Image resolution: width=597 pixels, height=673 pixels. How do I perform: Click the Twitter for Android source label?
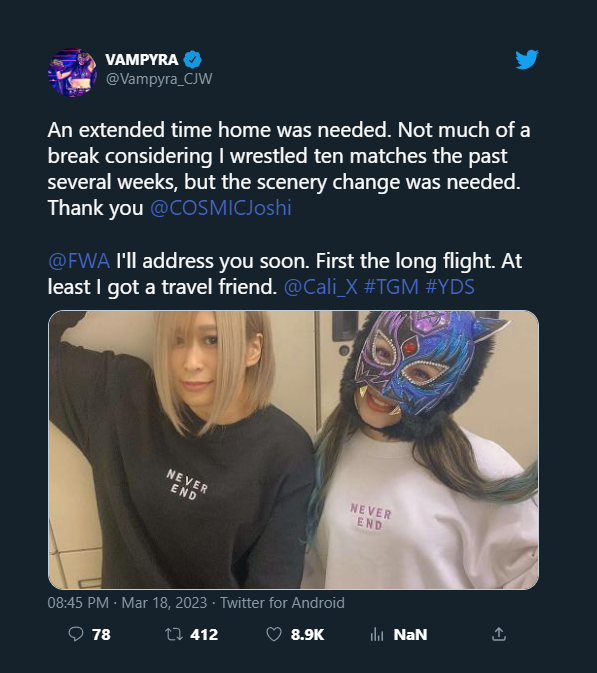pyautogui.click(x=282, y=603)
